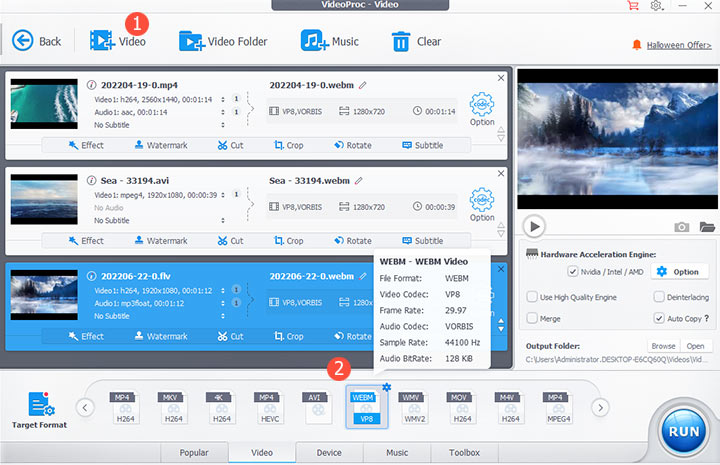This screenshot has height=465, width=720.
Task: Move 202206-22-0.flv up in the list
Action: tap(501, 321)
